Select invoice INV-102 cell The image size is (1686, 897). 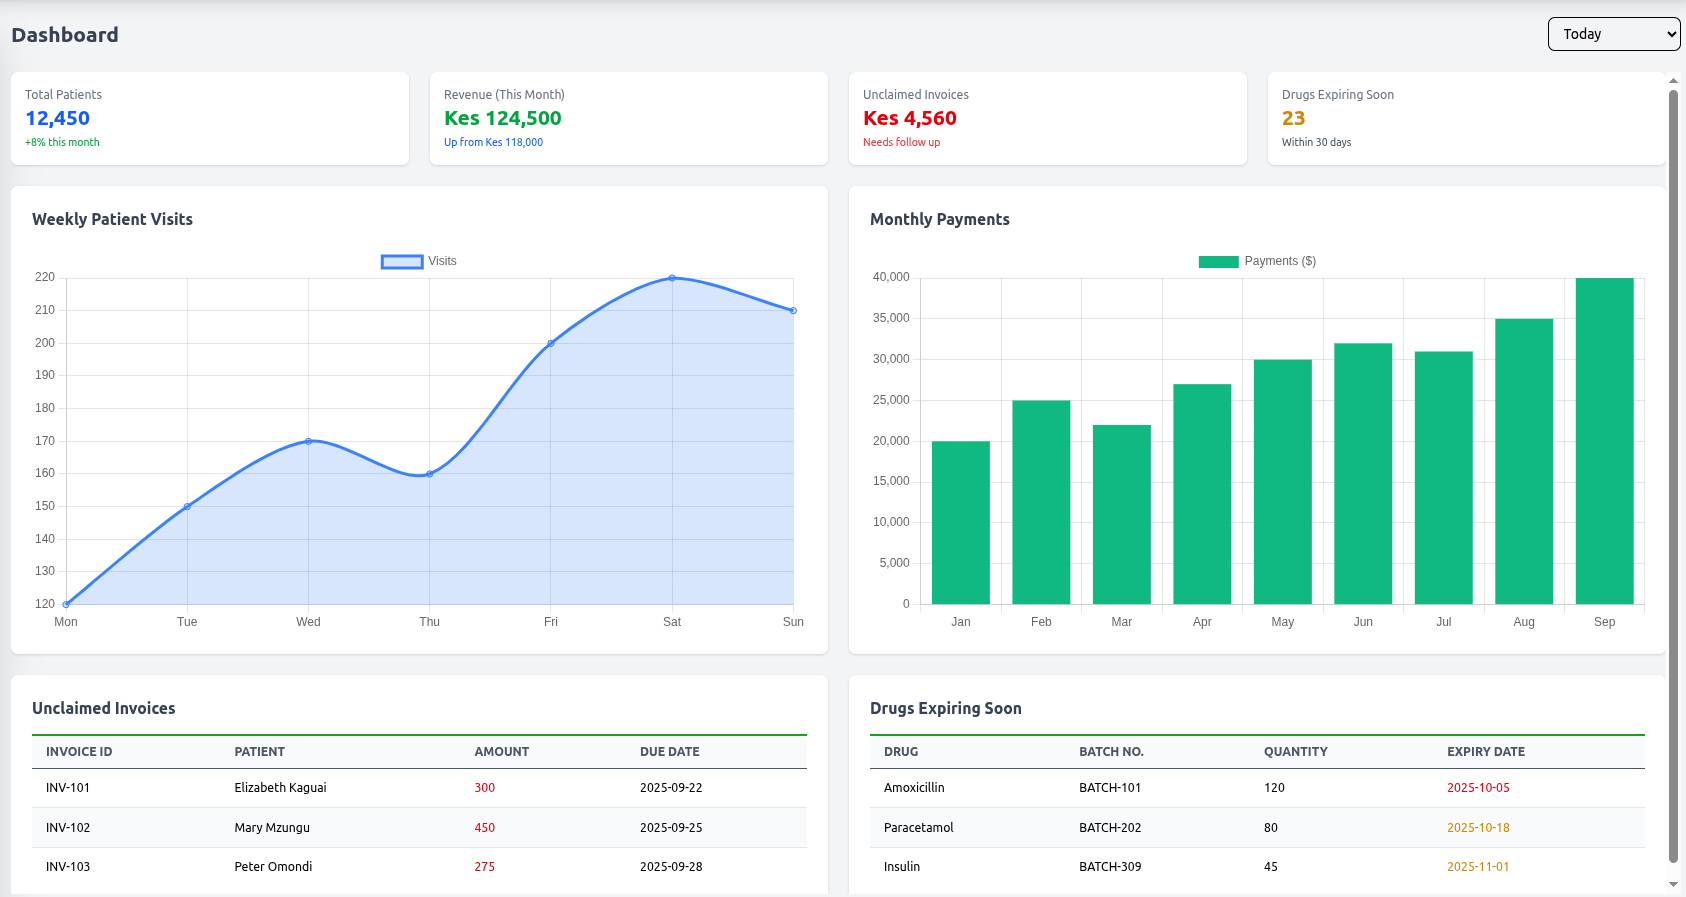(68, 828)
